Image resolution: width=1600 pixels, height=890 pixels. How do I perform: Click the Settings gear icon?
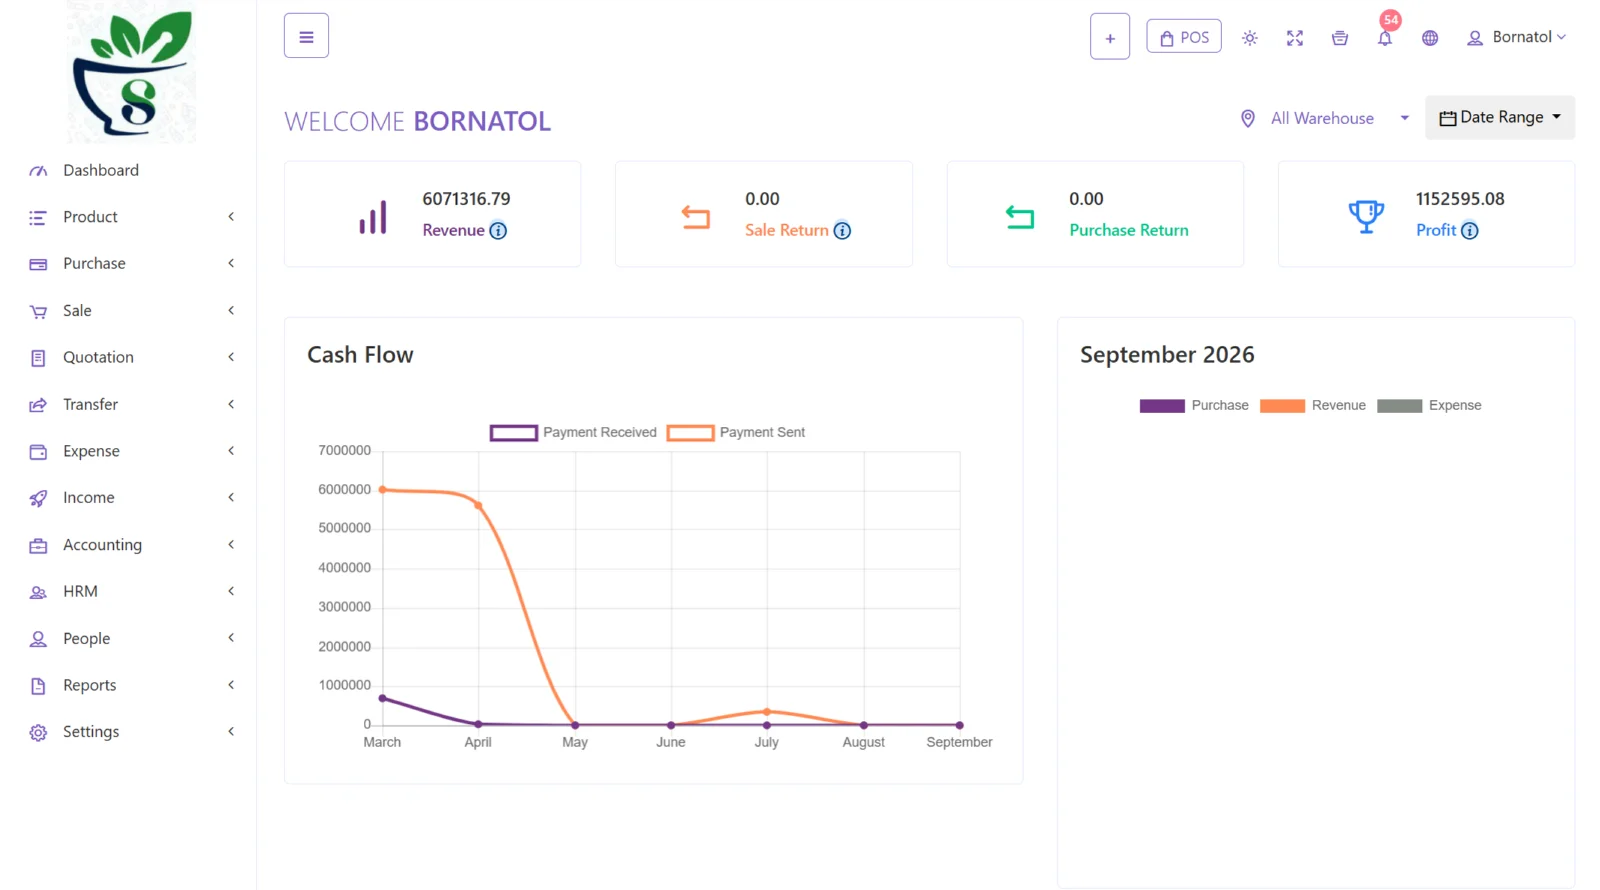pyautogui.click(x=38, y=732)
